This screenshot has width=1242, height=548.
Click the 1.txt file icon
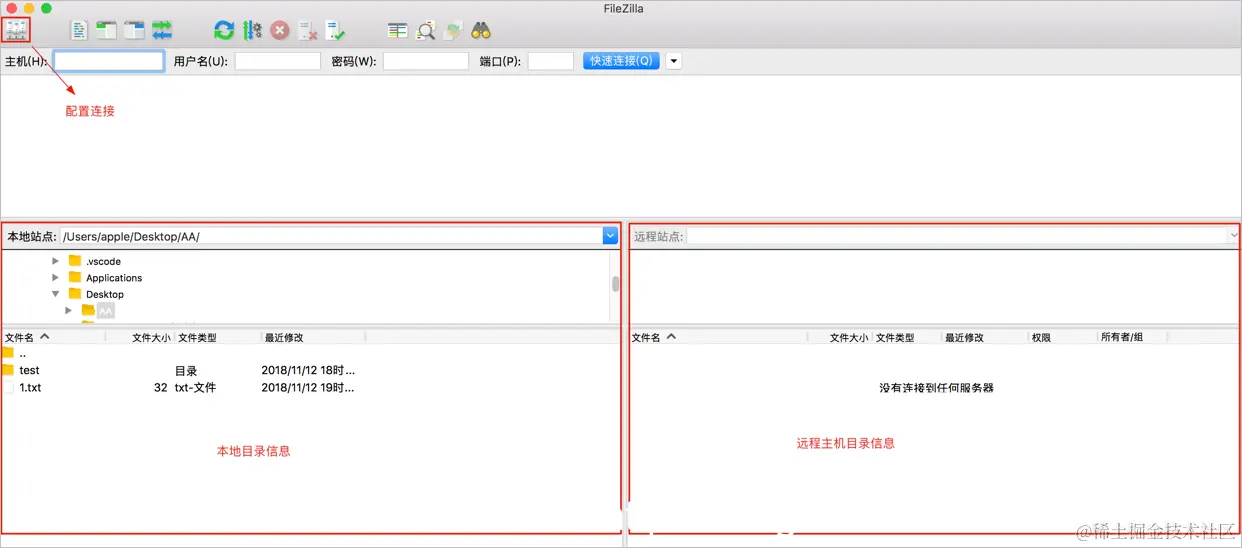coord(8,387)
